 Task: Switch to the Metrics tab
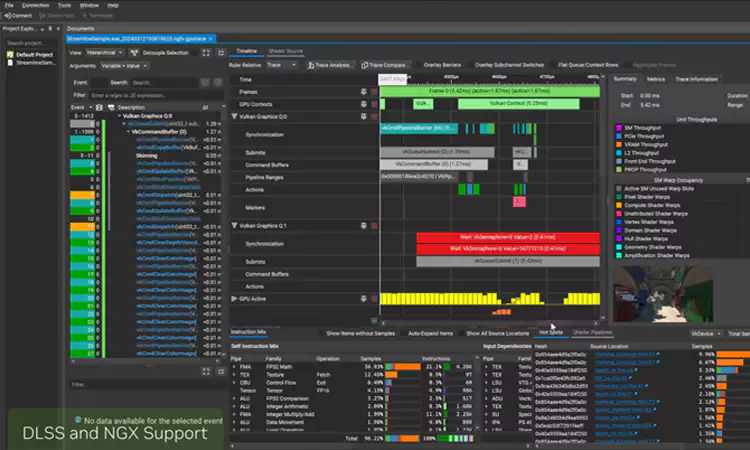pyautogui.click(x=655, y=79)
